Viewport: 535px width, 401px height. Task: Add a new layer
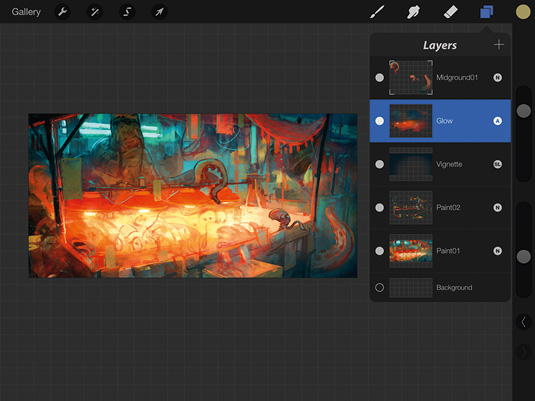click(498, 45)
